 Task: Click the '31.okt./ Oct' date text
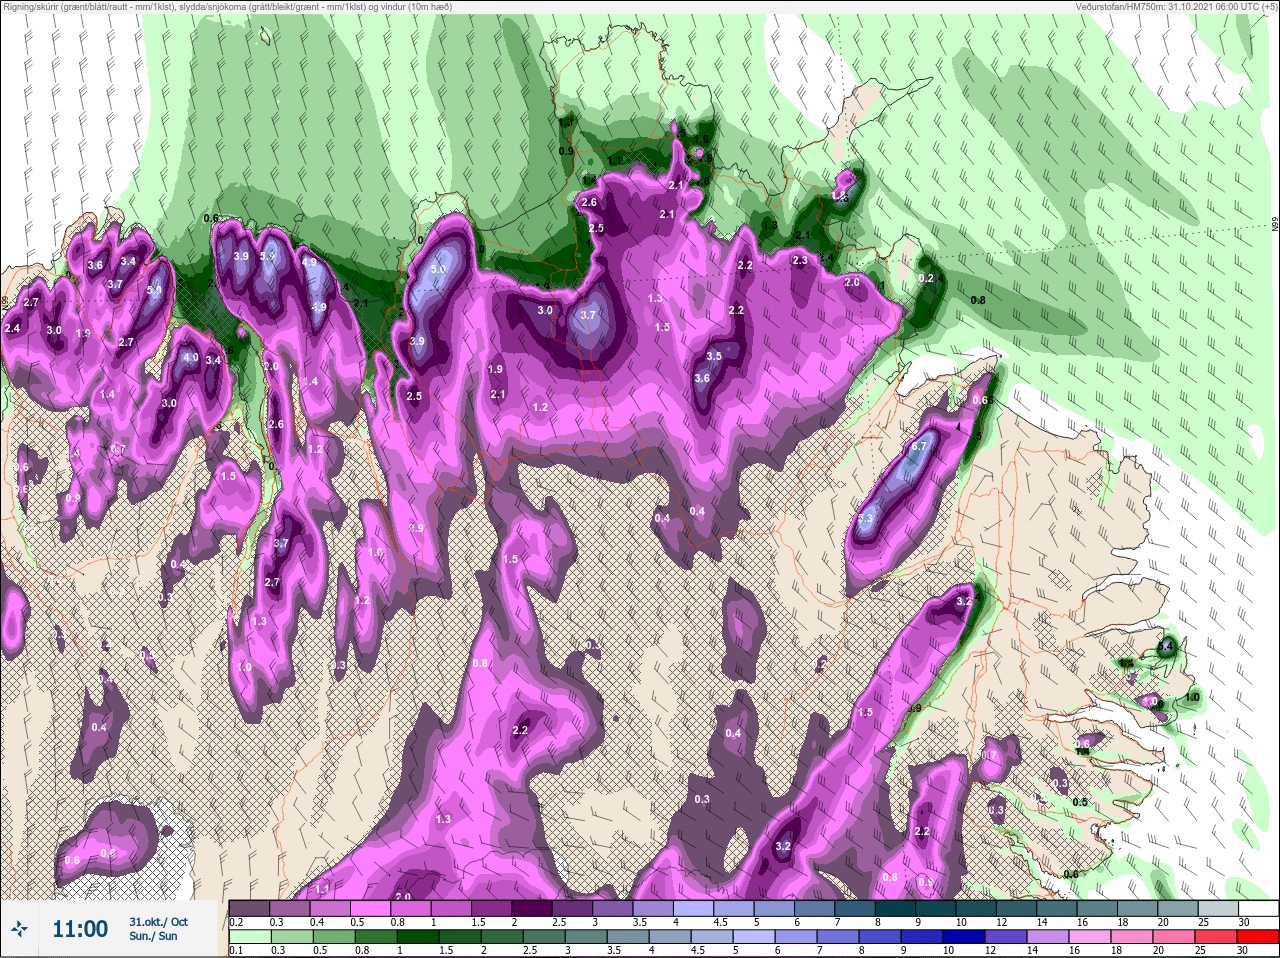pos(158,922)
